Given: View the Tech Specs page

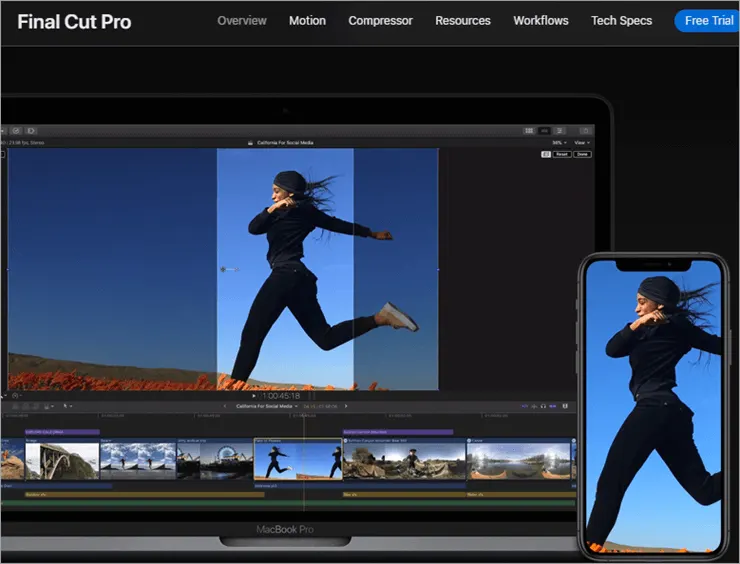Looking at the screenshot, I should 622,21.
